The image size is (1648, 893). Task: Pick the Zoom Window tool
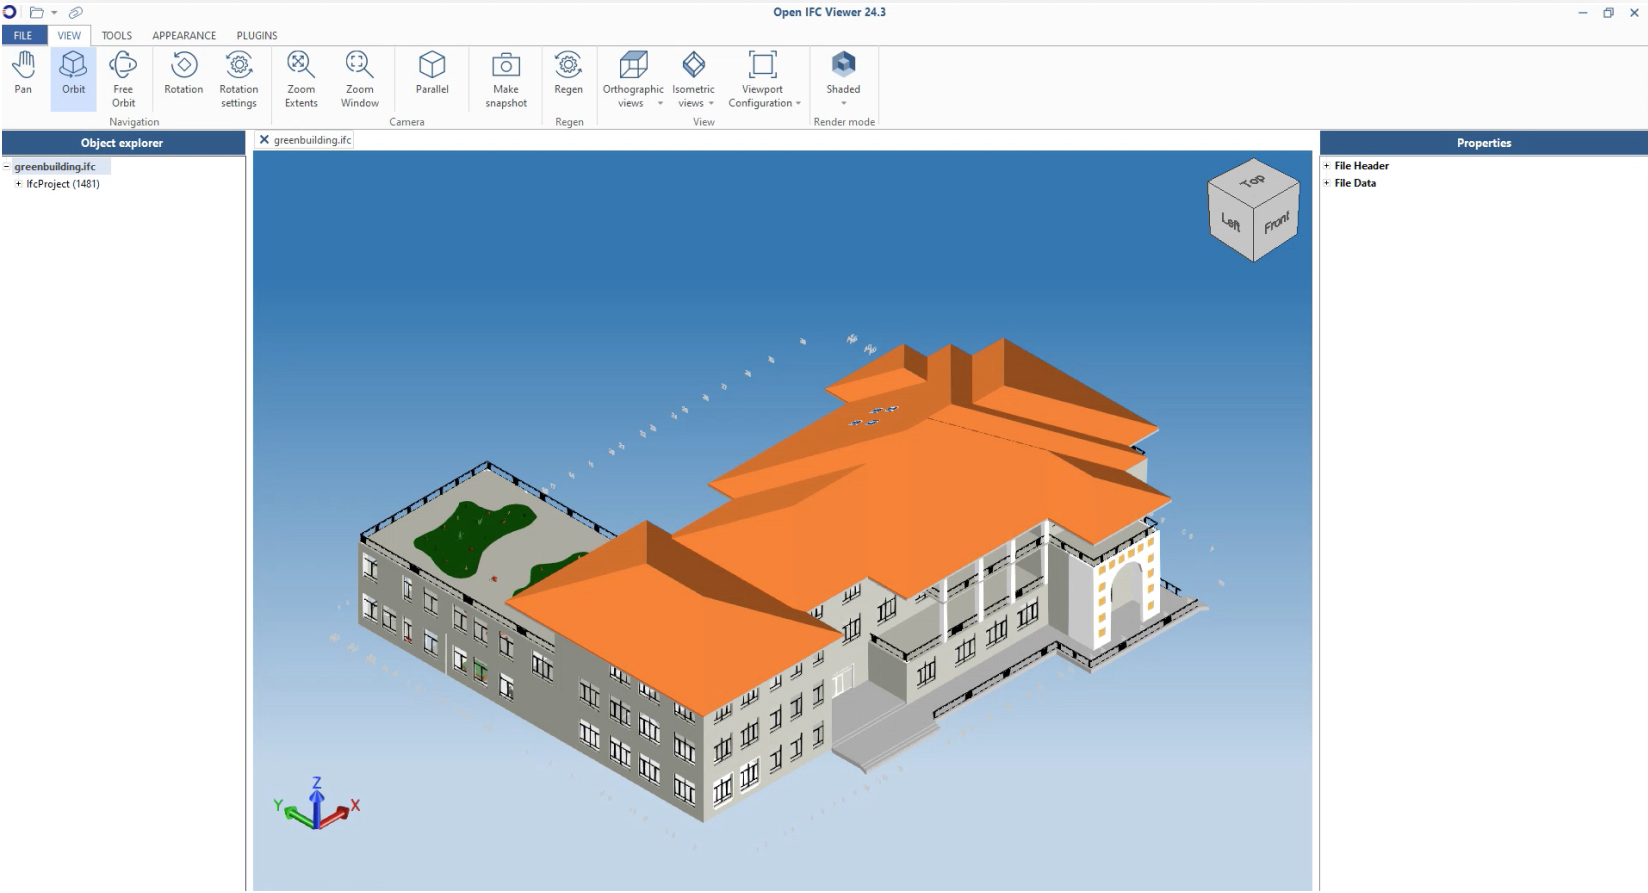tap(359, 78)
